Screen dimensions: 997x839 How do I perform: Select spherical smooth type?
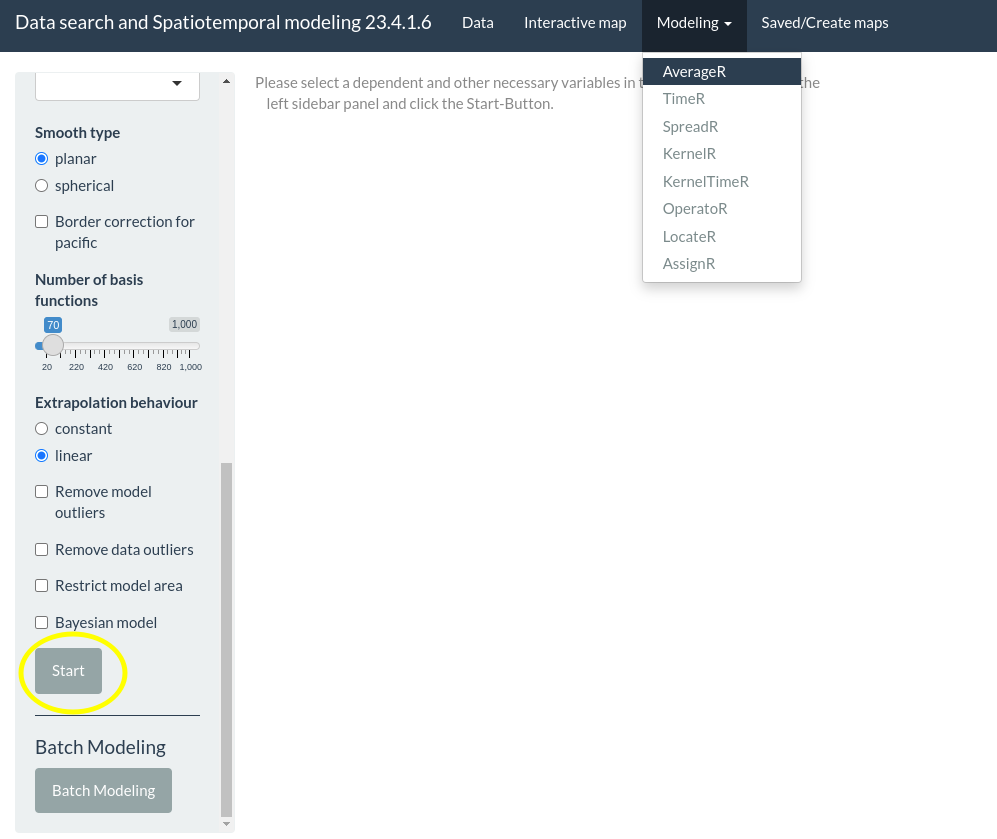[x=41, y=185]
